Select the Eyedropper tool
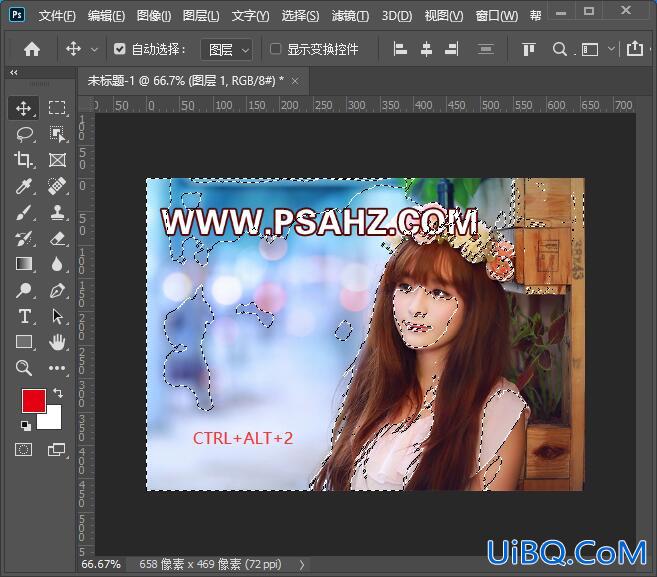The height and width of the screenshot is (577, 657). pos(23,186)
